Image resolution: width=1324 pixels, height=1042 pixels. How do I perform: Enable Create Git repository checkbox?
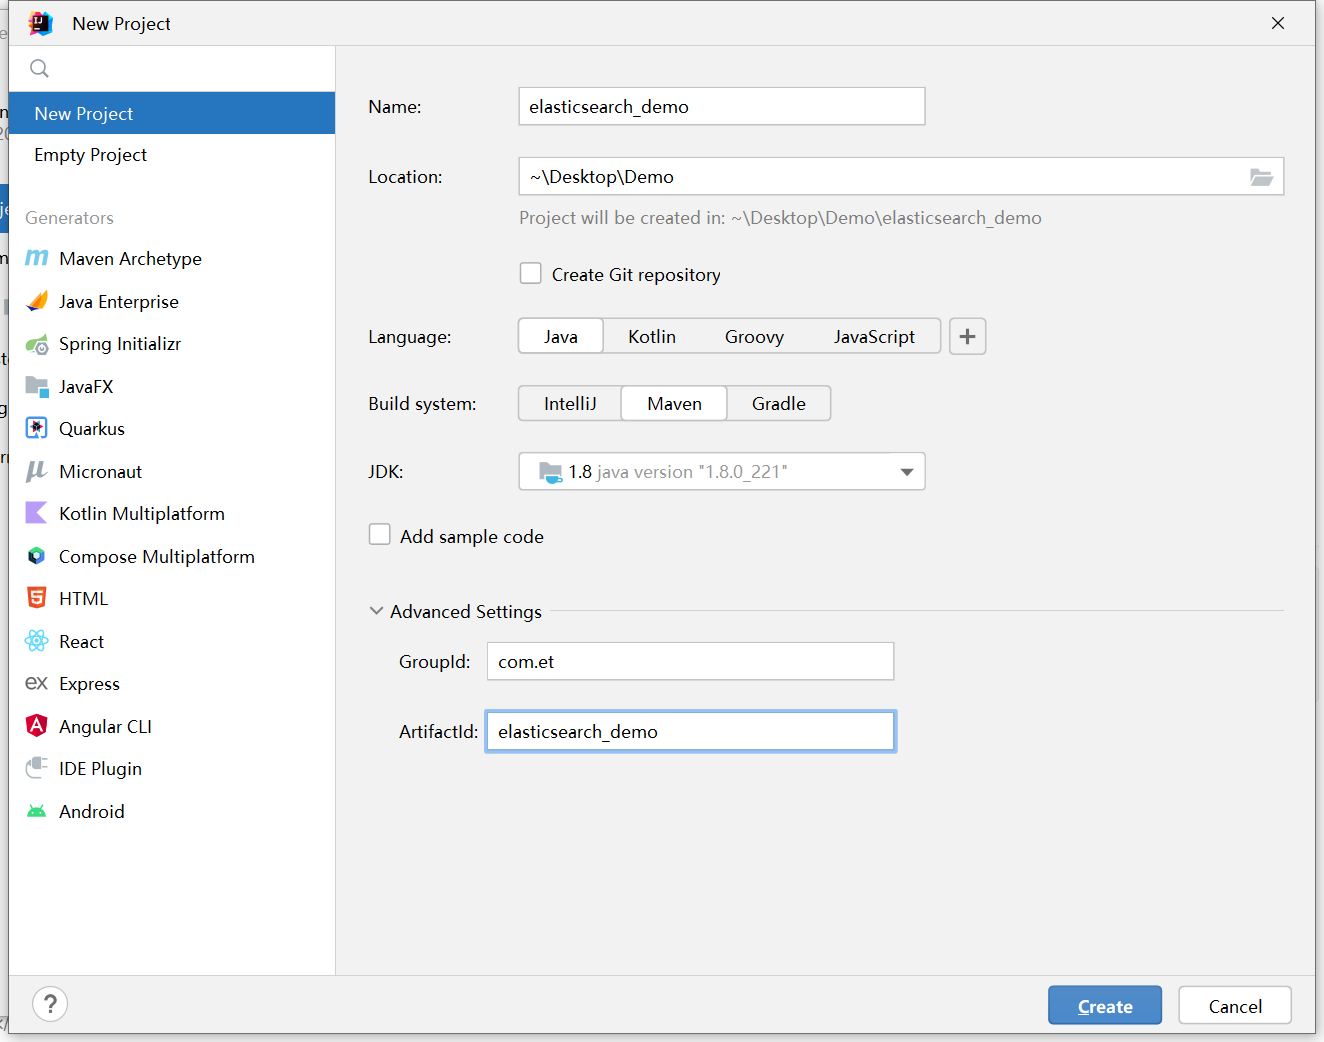pos(531,274)
